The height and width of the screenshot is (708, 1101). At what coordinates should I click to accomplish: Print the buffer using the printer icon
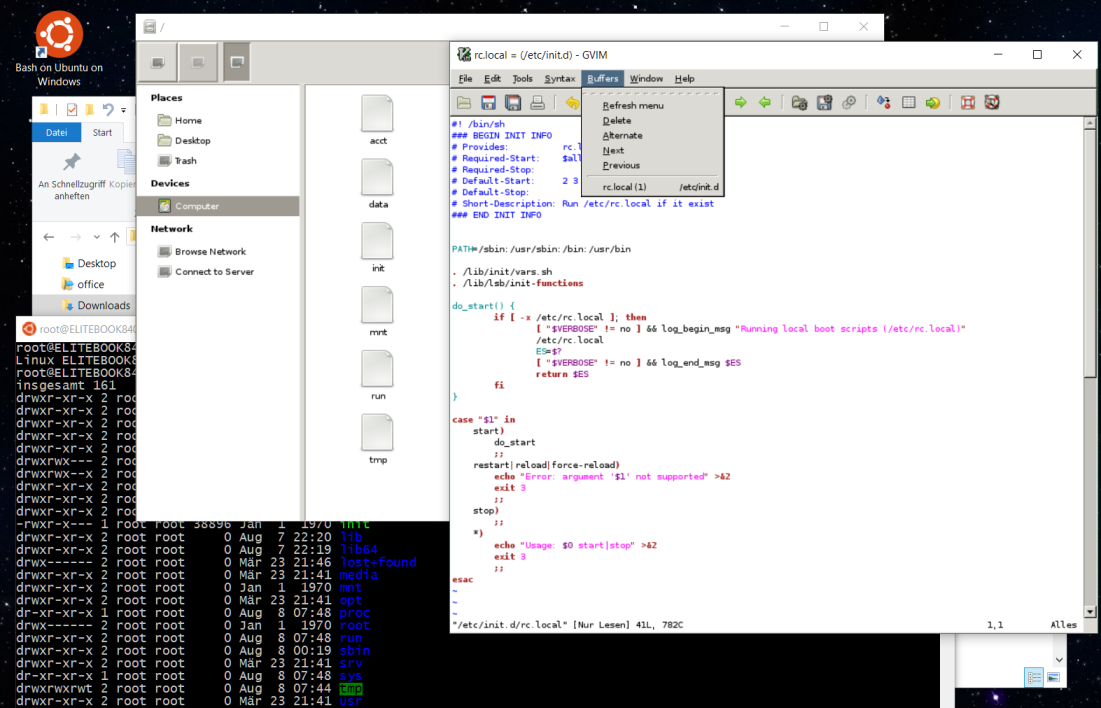(538, 102)
